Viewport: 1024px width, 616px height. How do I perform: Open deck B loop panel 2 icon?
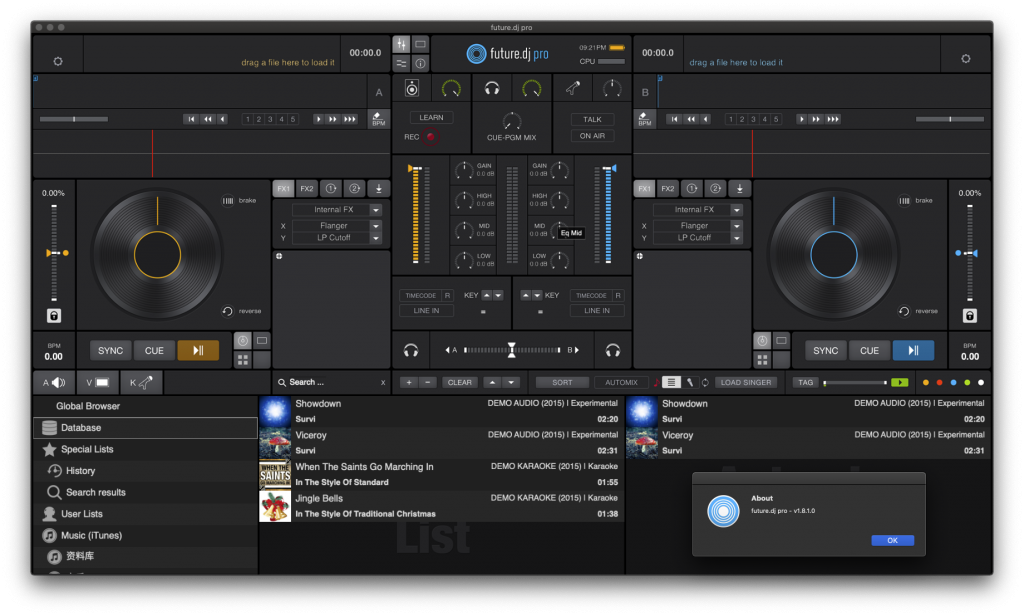(x=715, y=188)
